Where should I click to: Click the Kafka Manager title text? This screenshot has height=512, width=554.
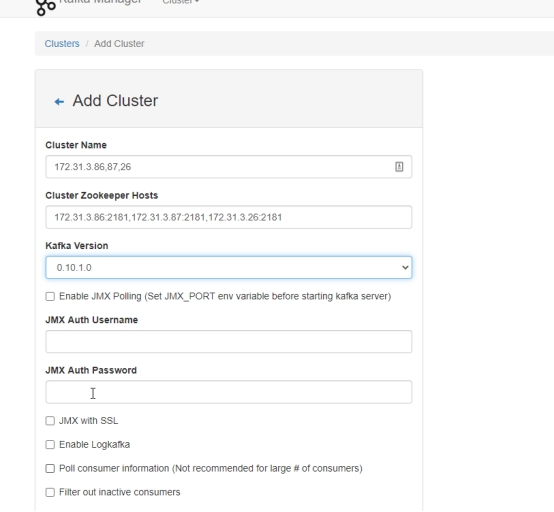click(x=100, y=2)
